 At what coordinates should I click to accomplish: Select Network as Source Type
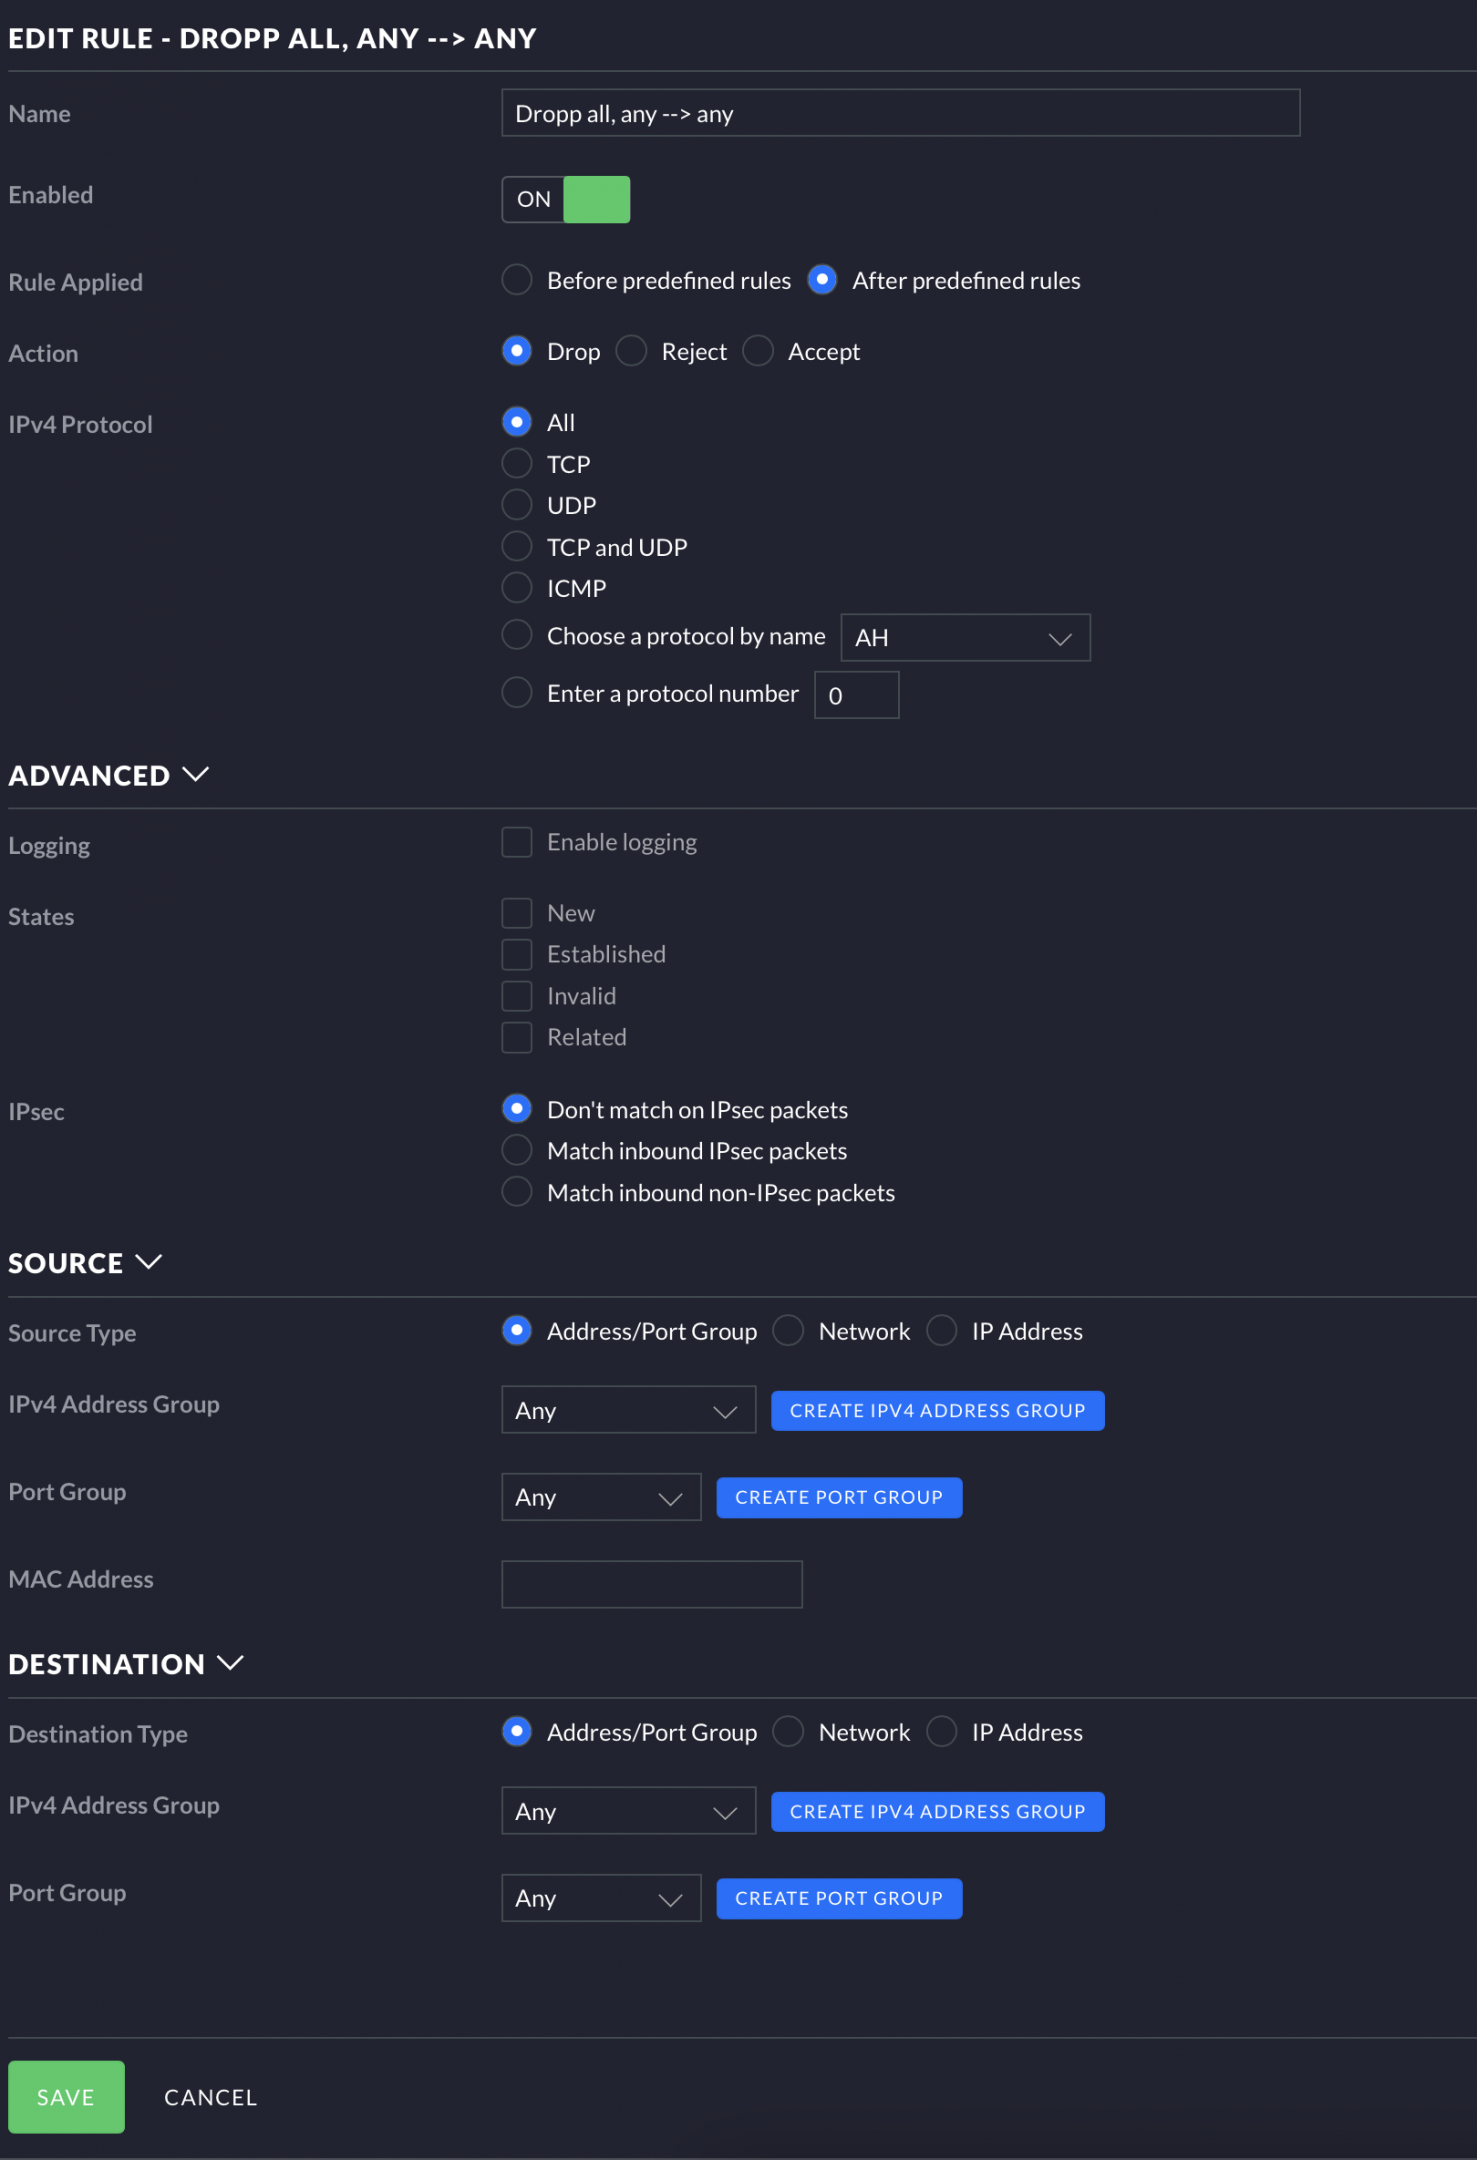point(789,1331)
